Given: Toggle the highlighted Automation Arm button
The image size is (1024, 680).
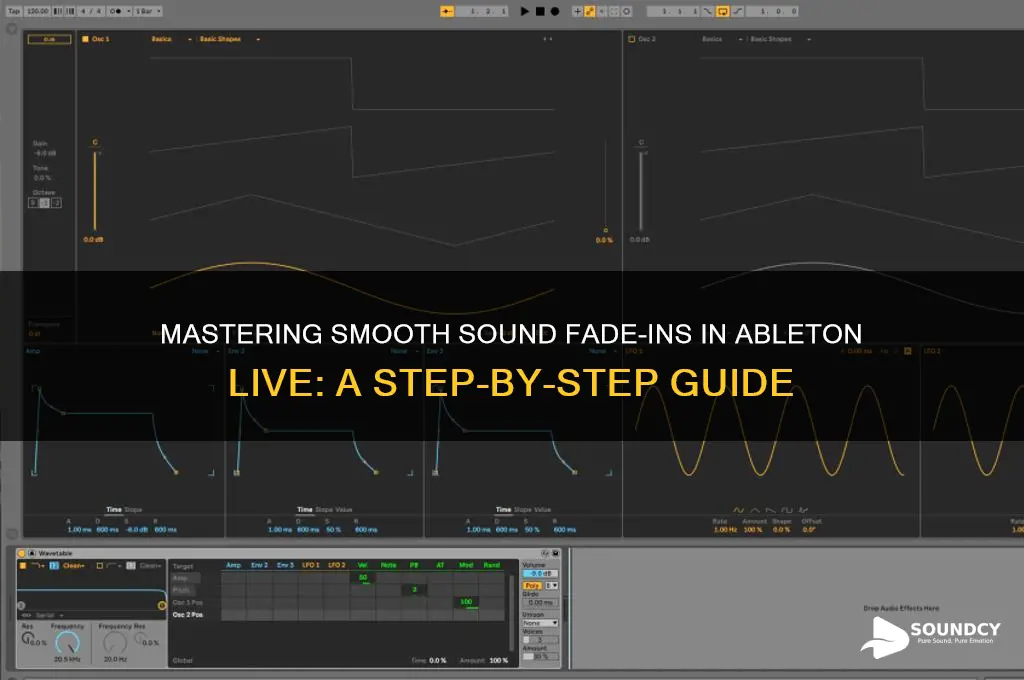Looking at the screenshot, I should click(x=590, y=11).
